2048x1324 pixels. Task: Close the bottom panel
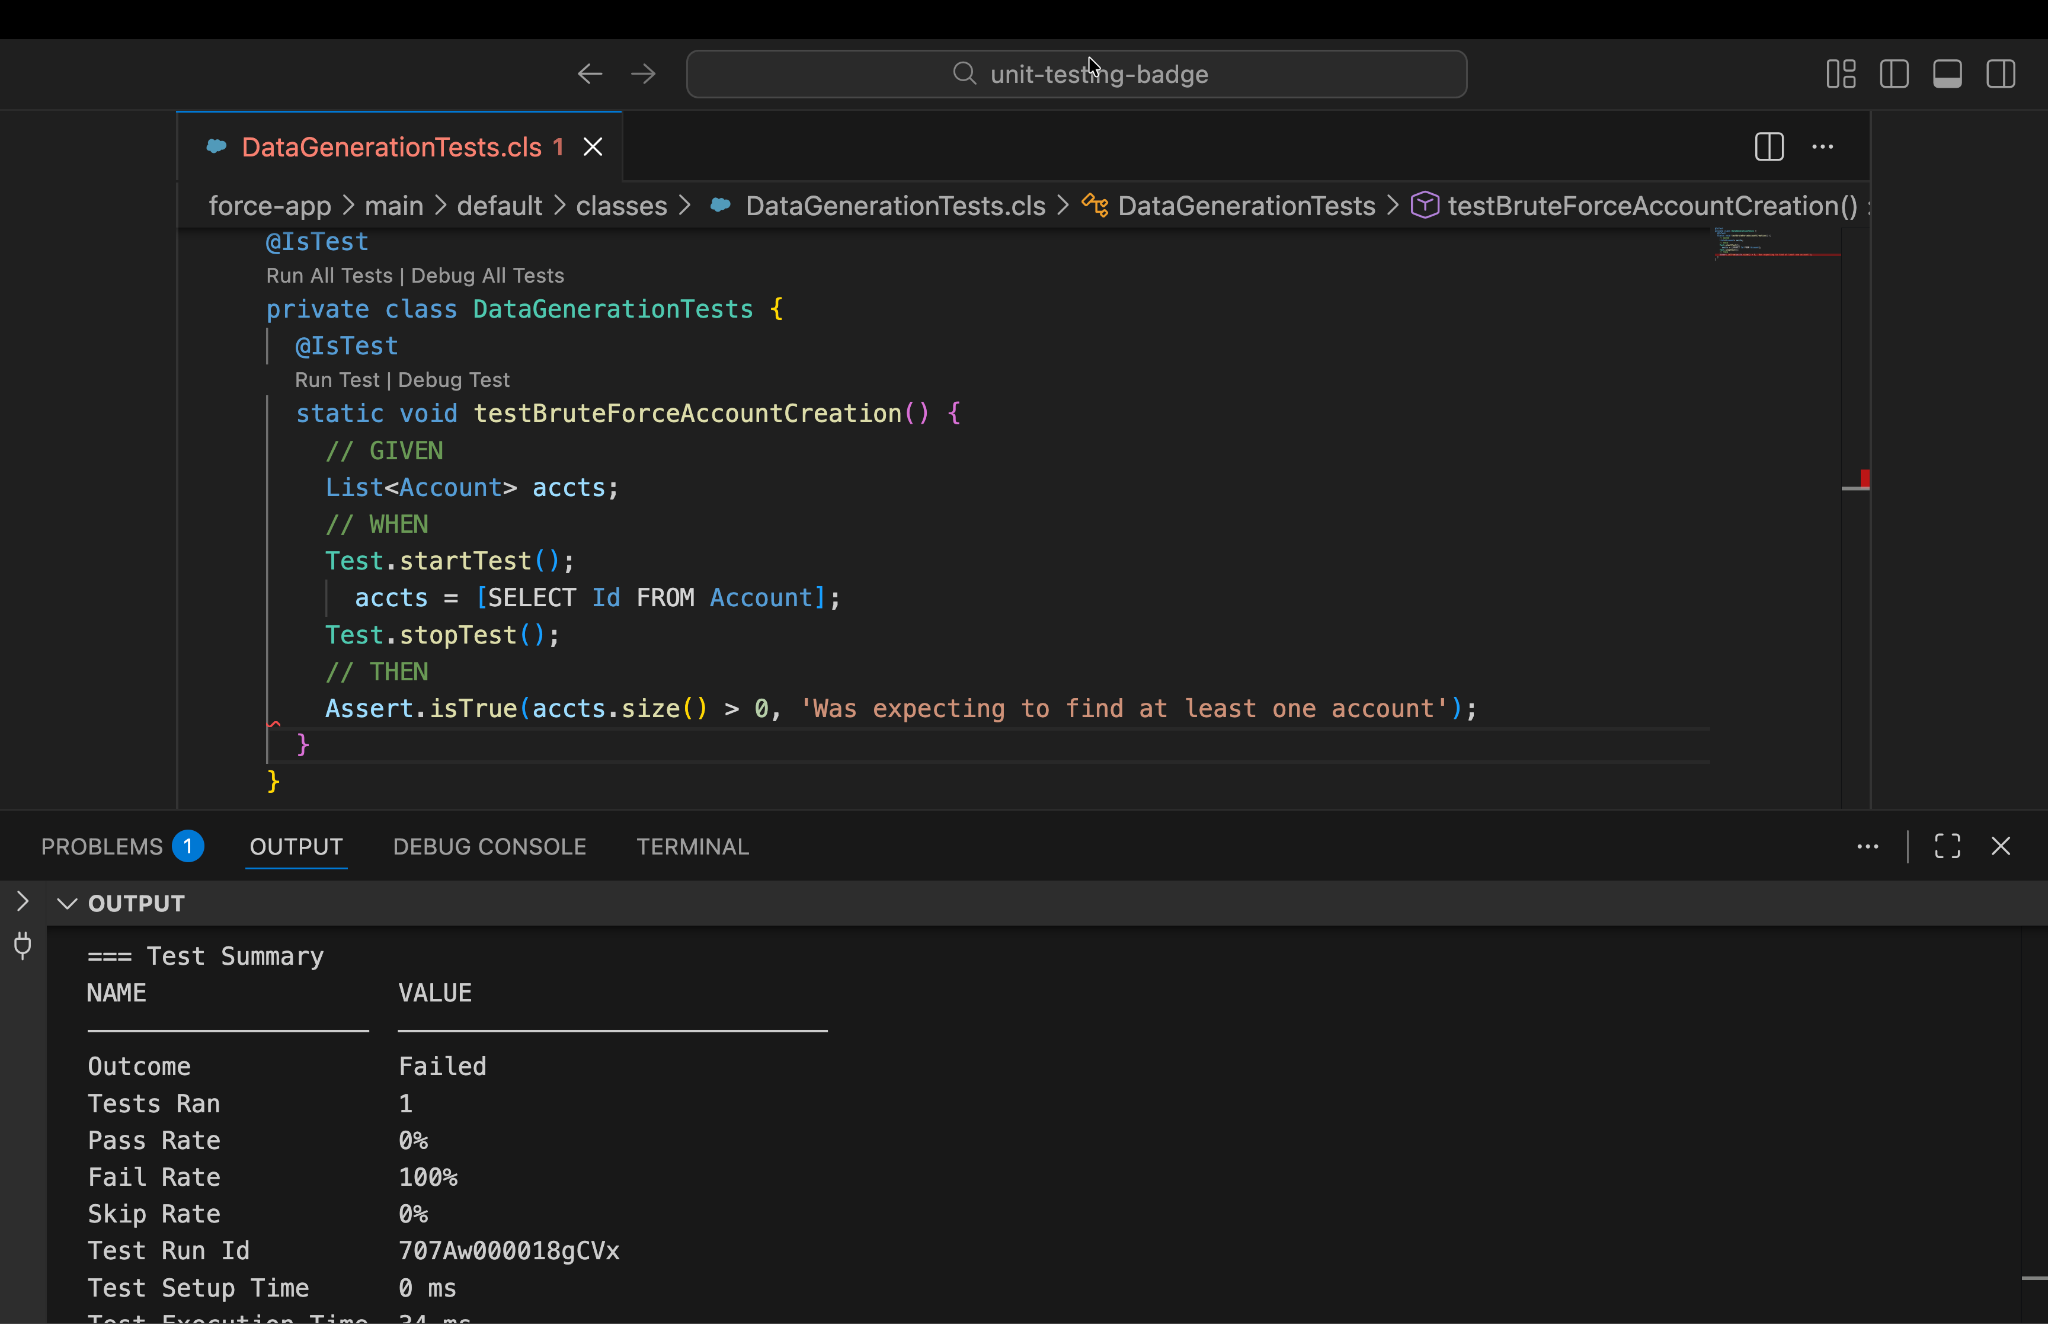[2001, 847]
